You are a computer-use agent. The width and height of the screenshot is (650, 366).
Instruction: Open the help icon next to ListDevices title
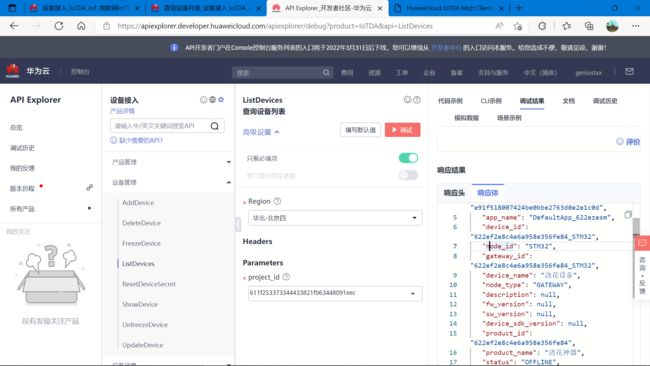pos(417,99)
